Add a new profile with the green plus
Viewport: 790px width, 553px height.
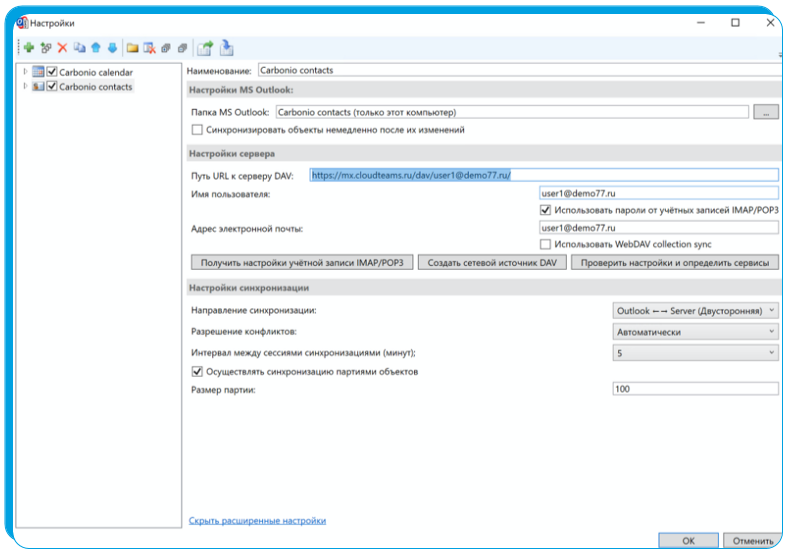coord(29,48)
